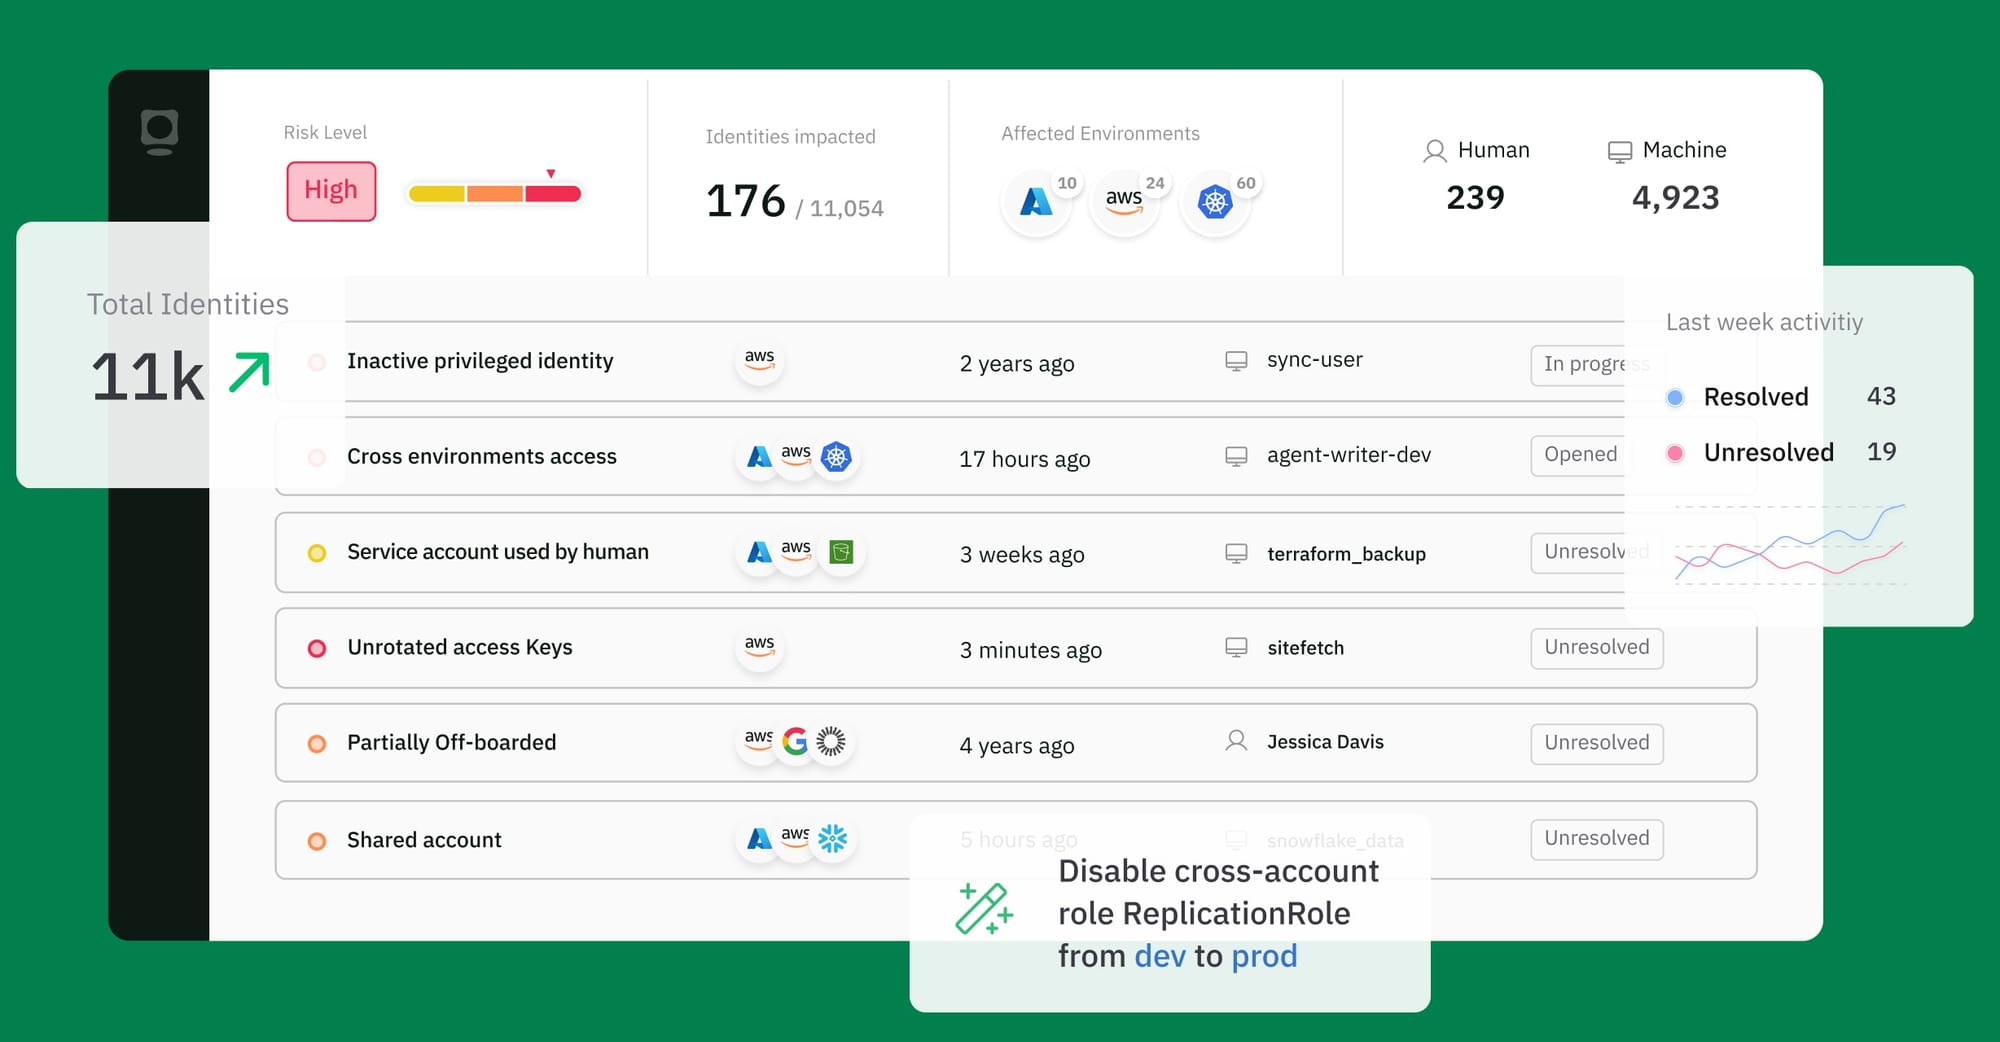The image size is (2000, 1042).
Task: Click the machine icon beside terraform_backup
Action: click(1236, 554)
